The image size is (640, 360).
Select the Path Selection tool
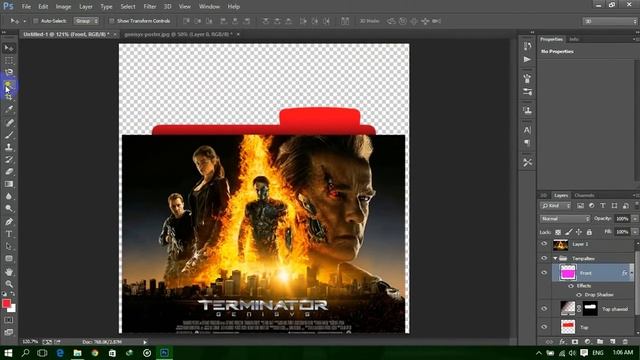9,247
